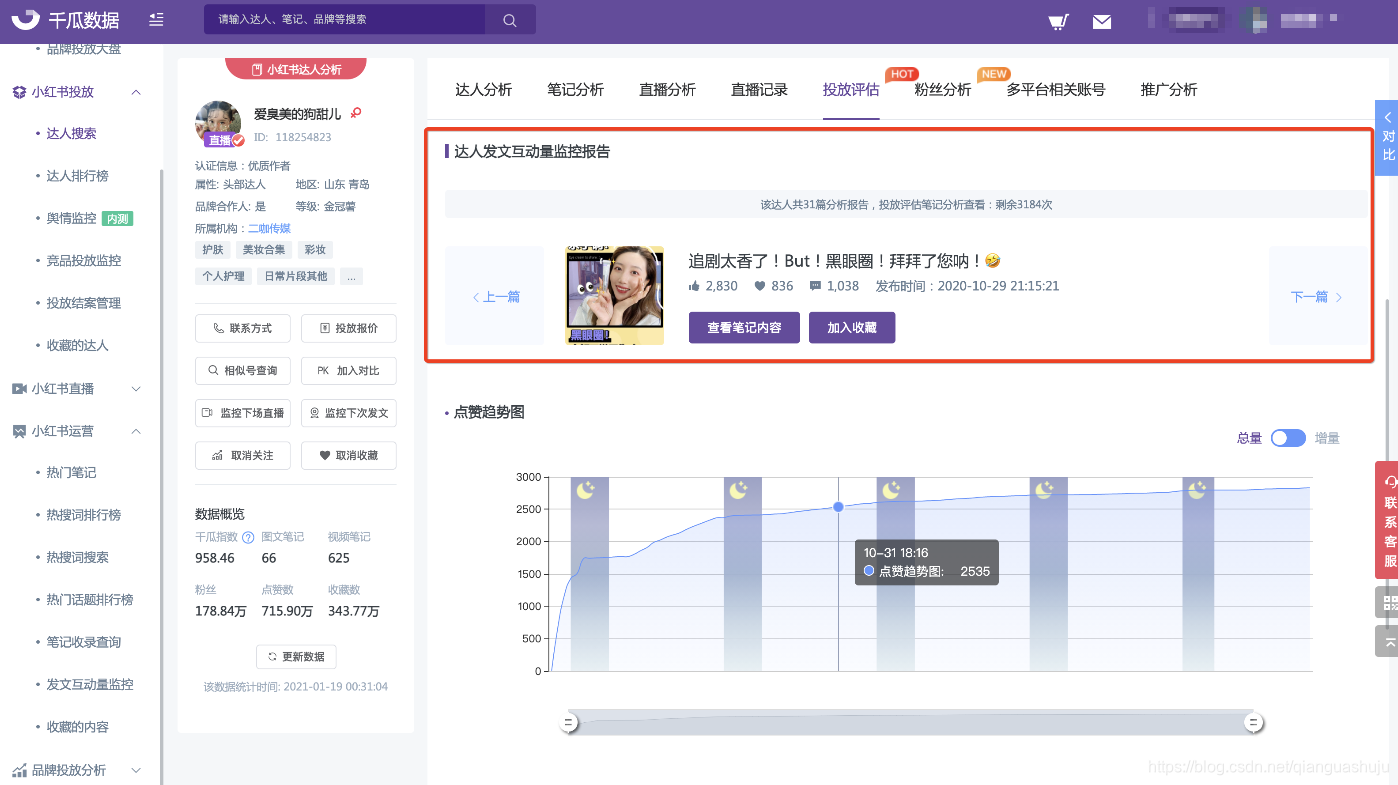This screenshot has width=1398, height=785.
Task: Click the like thumbs-up count 2,830
Action: (713, 286)
